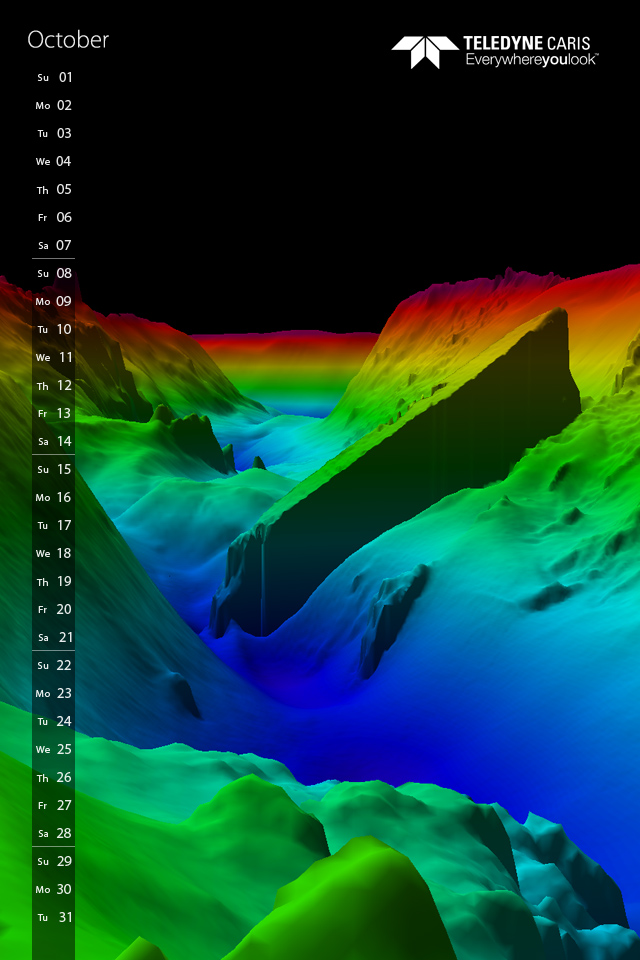The width and height of the screenshot is (640, 960).
Task: Select the date Th 26
Action: point(55,778)
